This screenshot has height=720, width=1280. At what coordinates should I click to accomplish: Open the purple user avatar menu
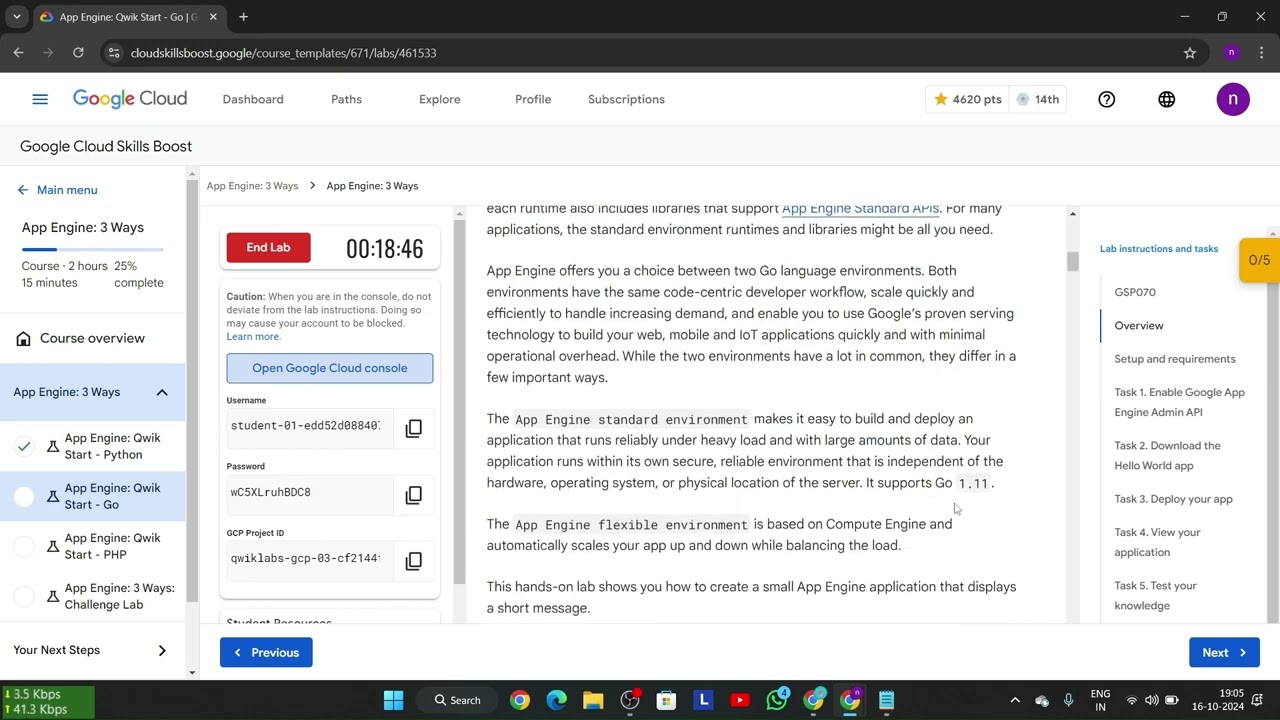[x=1233, y=99]
